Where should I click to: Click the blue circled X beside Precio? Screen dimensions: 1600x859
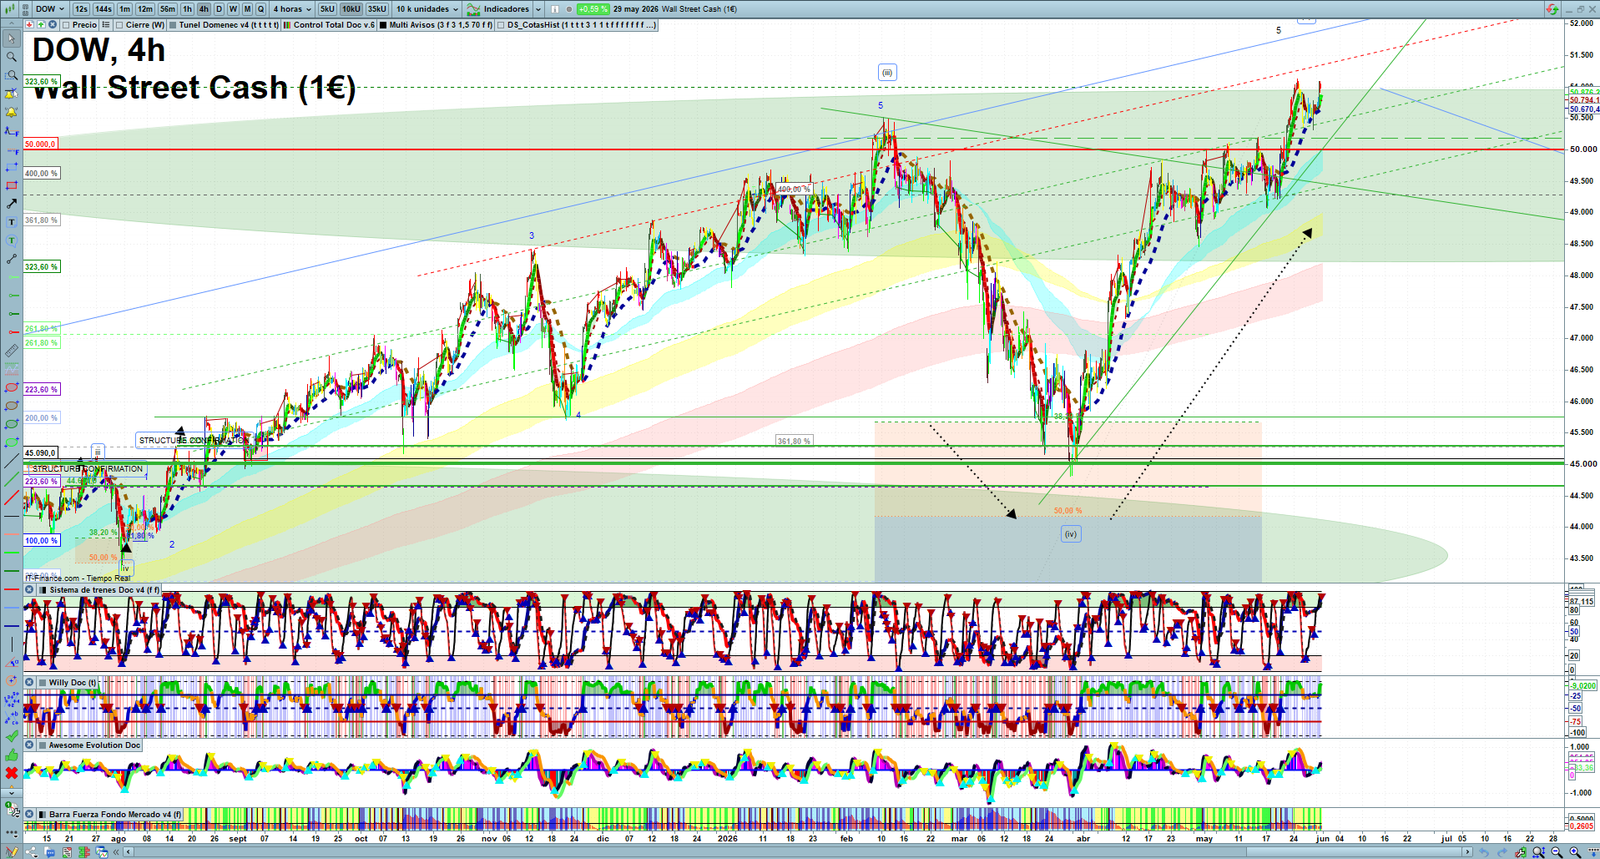[x=52, y=25]
